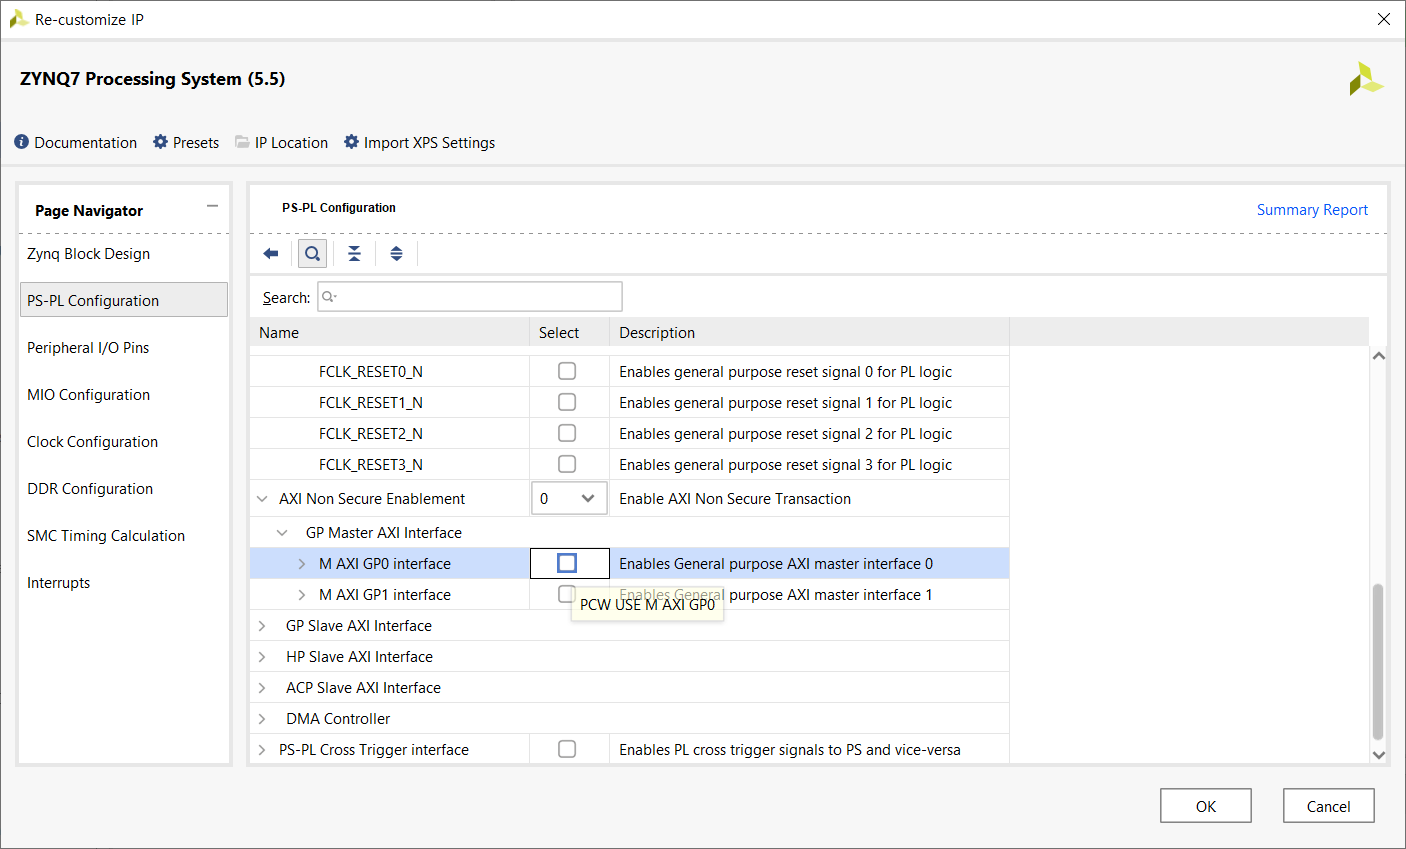Enable PS-PL Cross Trigger interface checkbox
Screen dimensions: 1406x849
(567, 749)
